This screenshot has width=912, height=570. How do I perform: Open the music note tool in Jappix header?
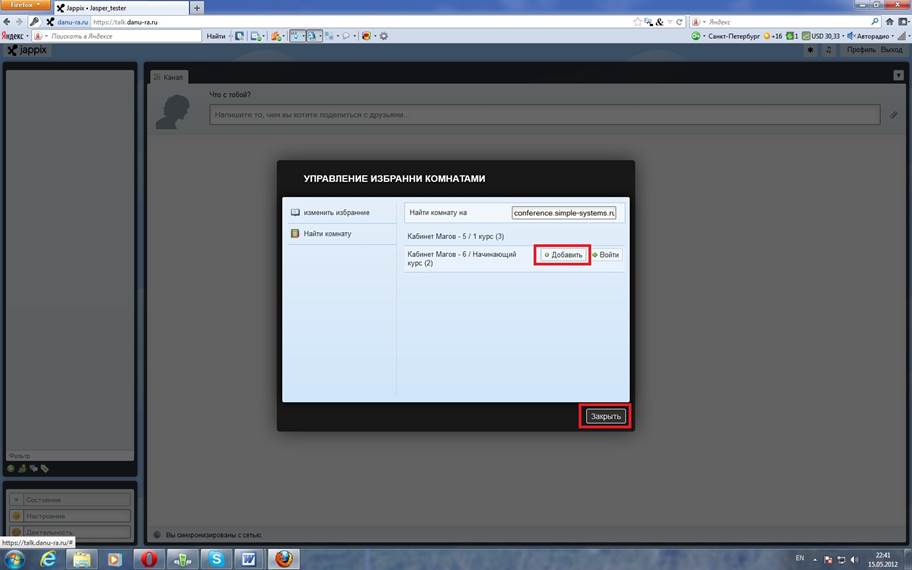coord(829,50)
